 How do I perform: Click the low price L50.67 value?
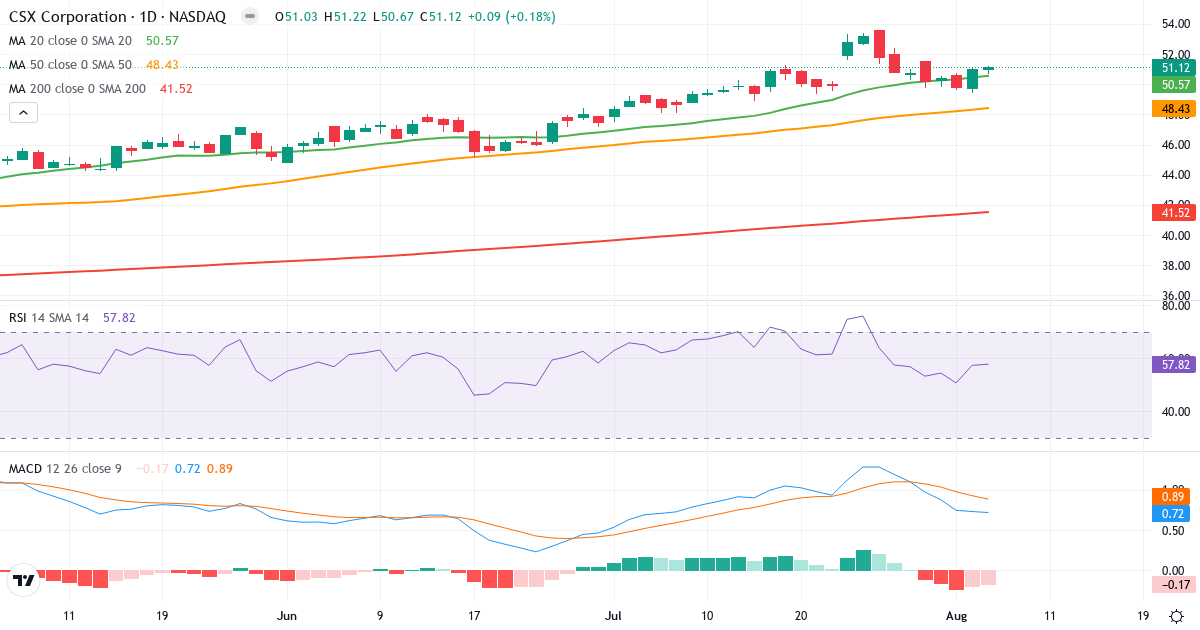pyautogui.click(x=393, y=17)
